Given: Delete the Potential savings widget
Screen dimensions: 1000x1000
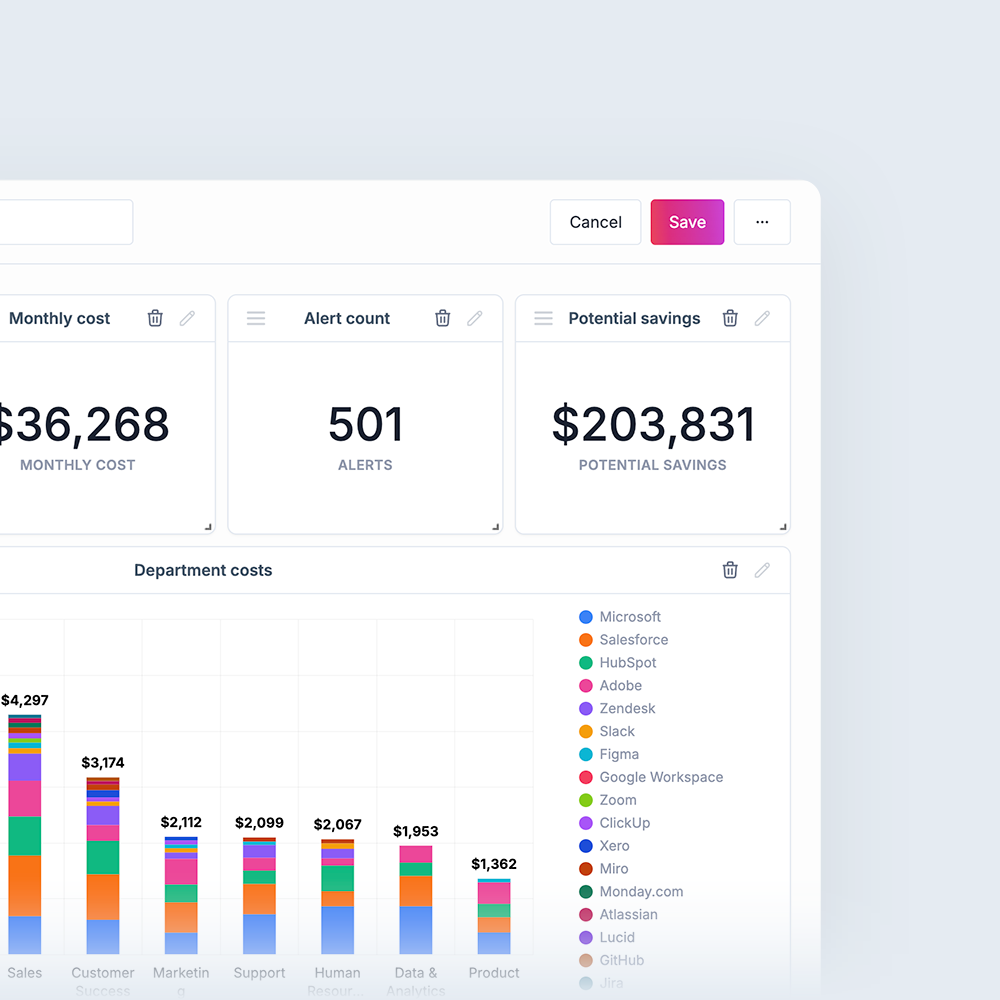Looking at the screenshot, I should pyautogui.click(x=730, y=318).
